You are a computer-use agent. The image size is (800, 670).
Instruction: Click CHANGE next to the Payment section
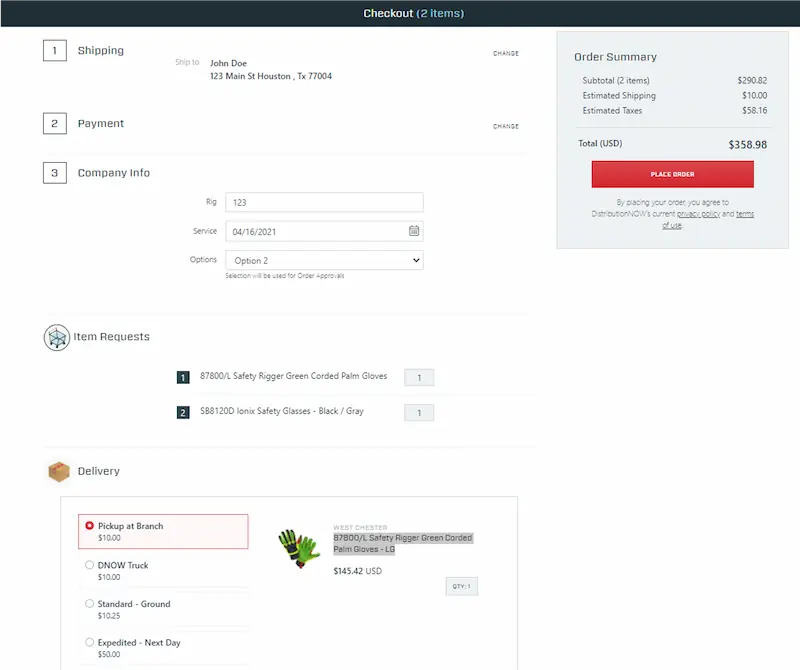[506, 126]
